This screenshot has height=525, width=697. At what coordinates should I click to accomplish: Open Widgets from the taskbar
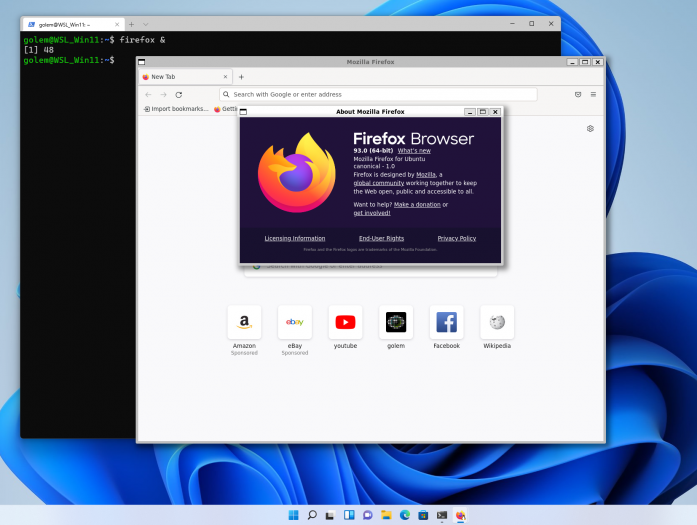click(349, 515)
